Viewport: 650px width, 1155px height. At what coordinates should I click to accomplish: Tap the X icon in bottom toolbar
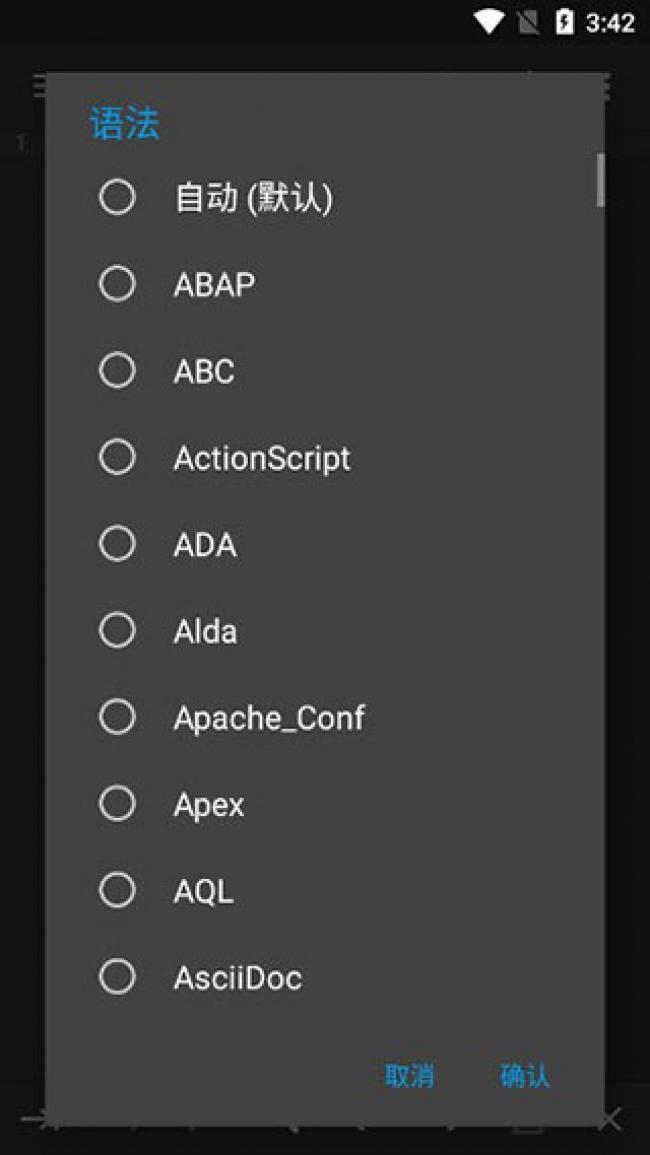(x=611, y=1119)
